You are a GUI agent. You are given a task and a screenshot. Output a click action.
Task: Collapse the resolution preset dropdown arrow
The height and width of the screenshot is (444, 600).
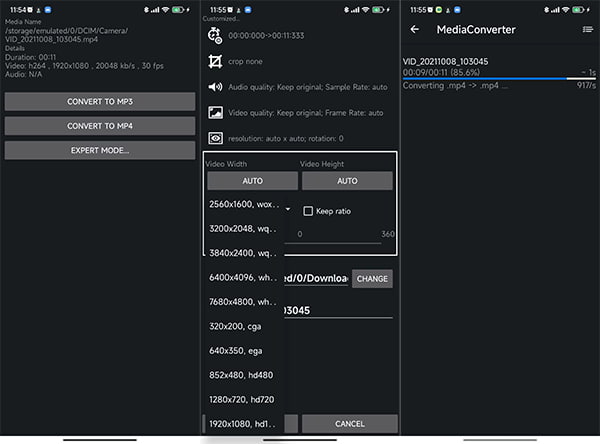pos(288,209)
